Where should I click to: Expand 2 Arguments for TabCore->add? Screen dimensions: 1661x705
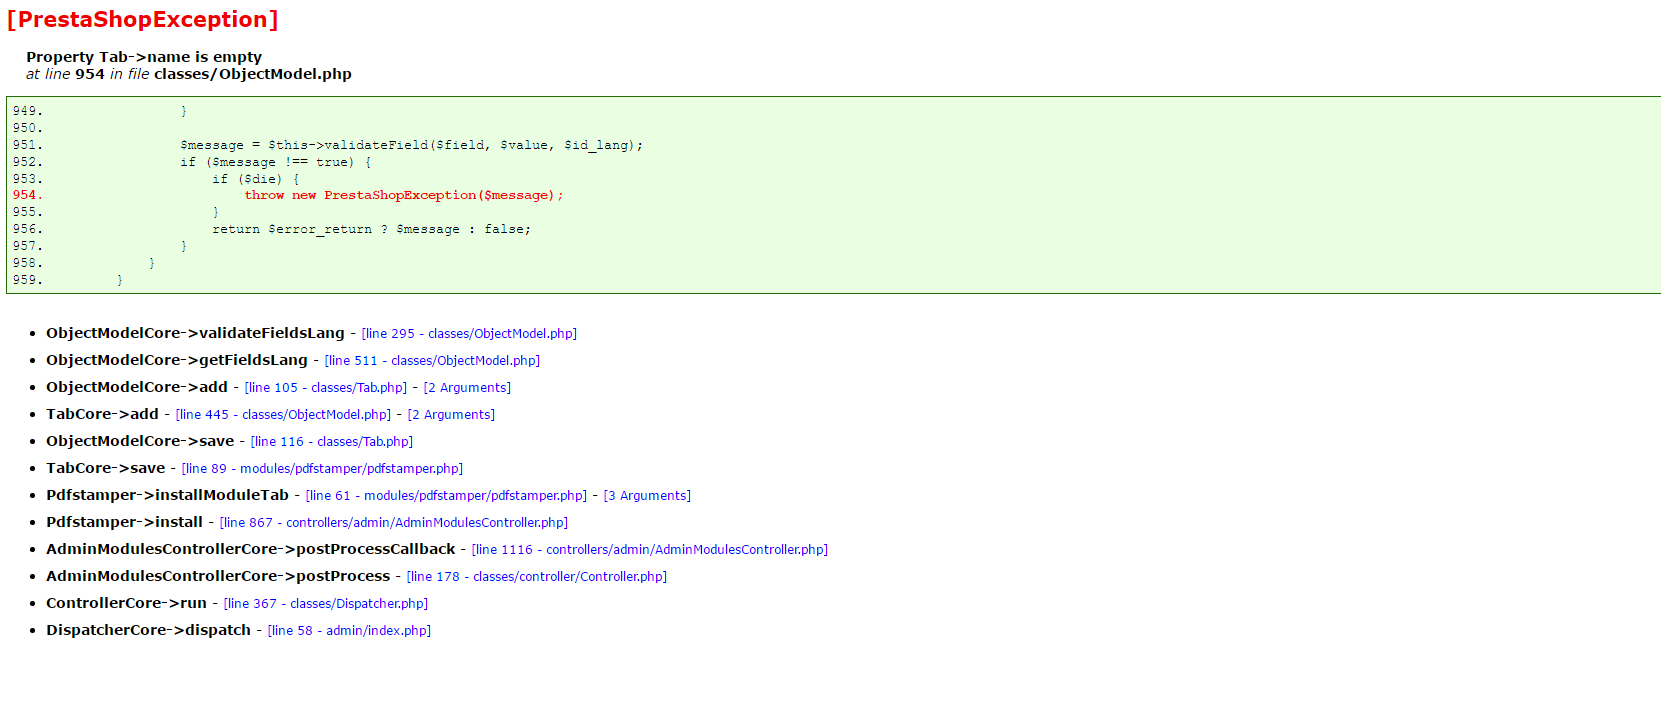(451, 415)
